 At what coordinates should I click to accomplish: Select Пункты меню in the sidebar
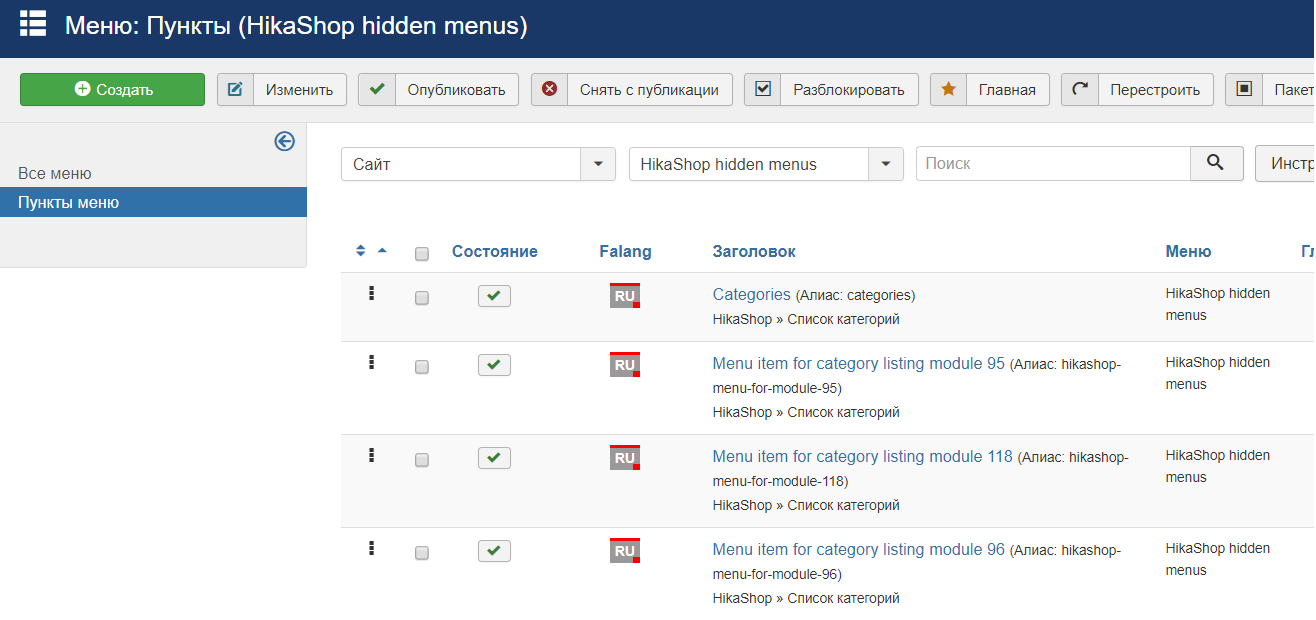(69, 203)
